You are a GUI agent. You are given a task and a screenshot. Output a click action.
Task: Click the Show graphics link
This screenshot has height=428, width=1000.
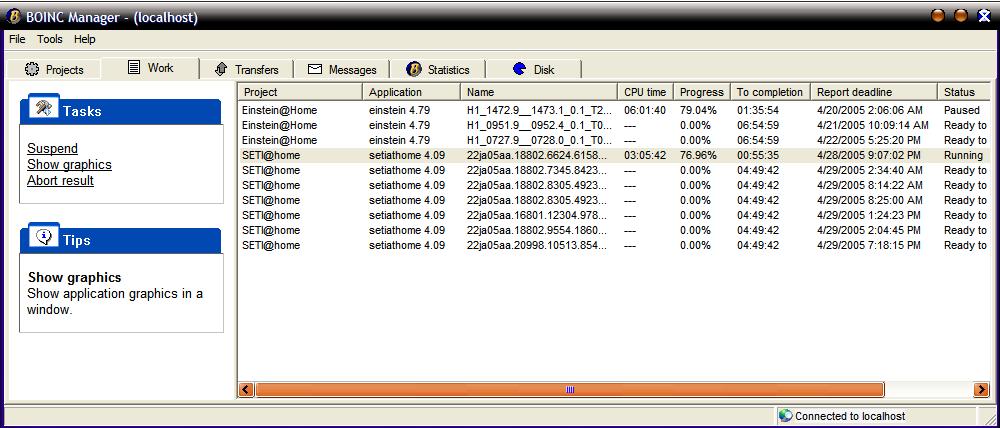pos(69,164)
